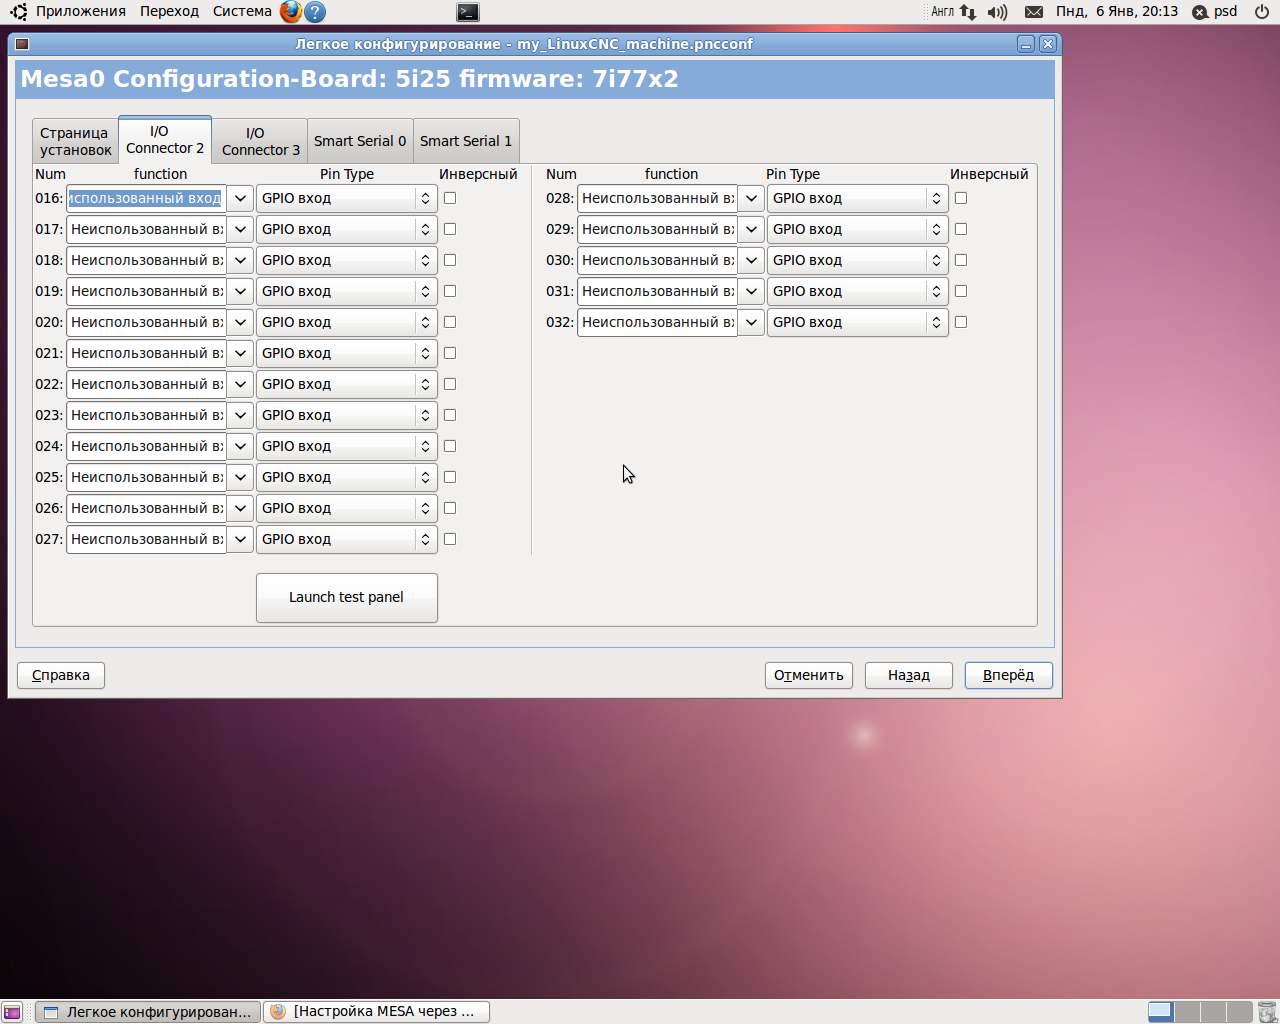Expand the function dropdown arrow for pin 018

point(240,260)
